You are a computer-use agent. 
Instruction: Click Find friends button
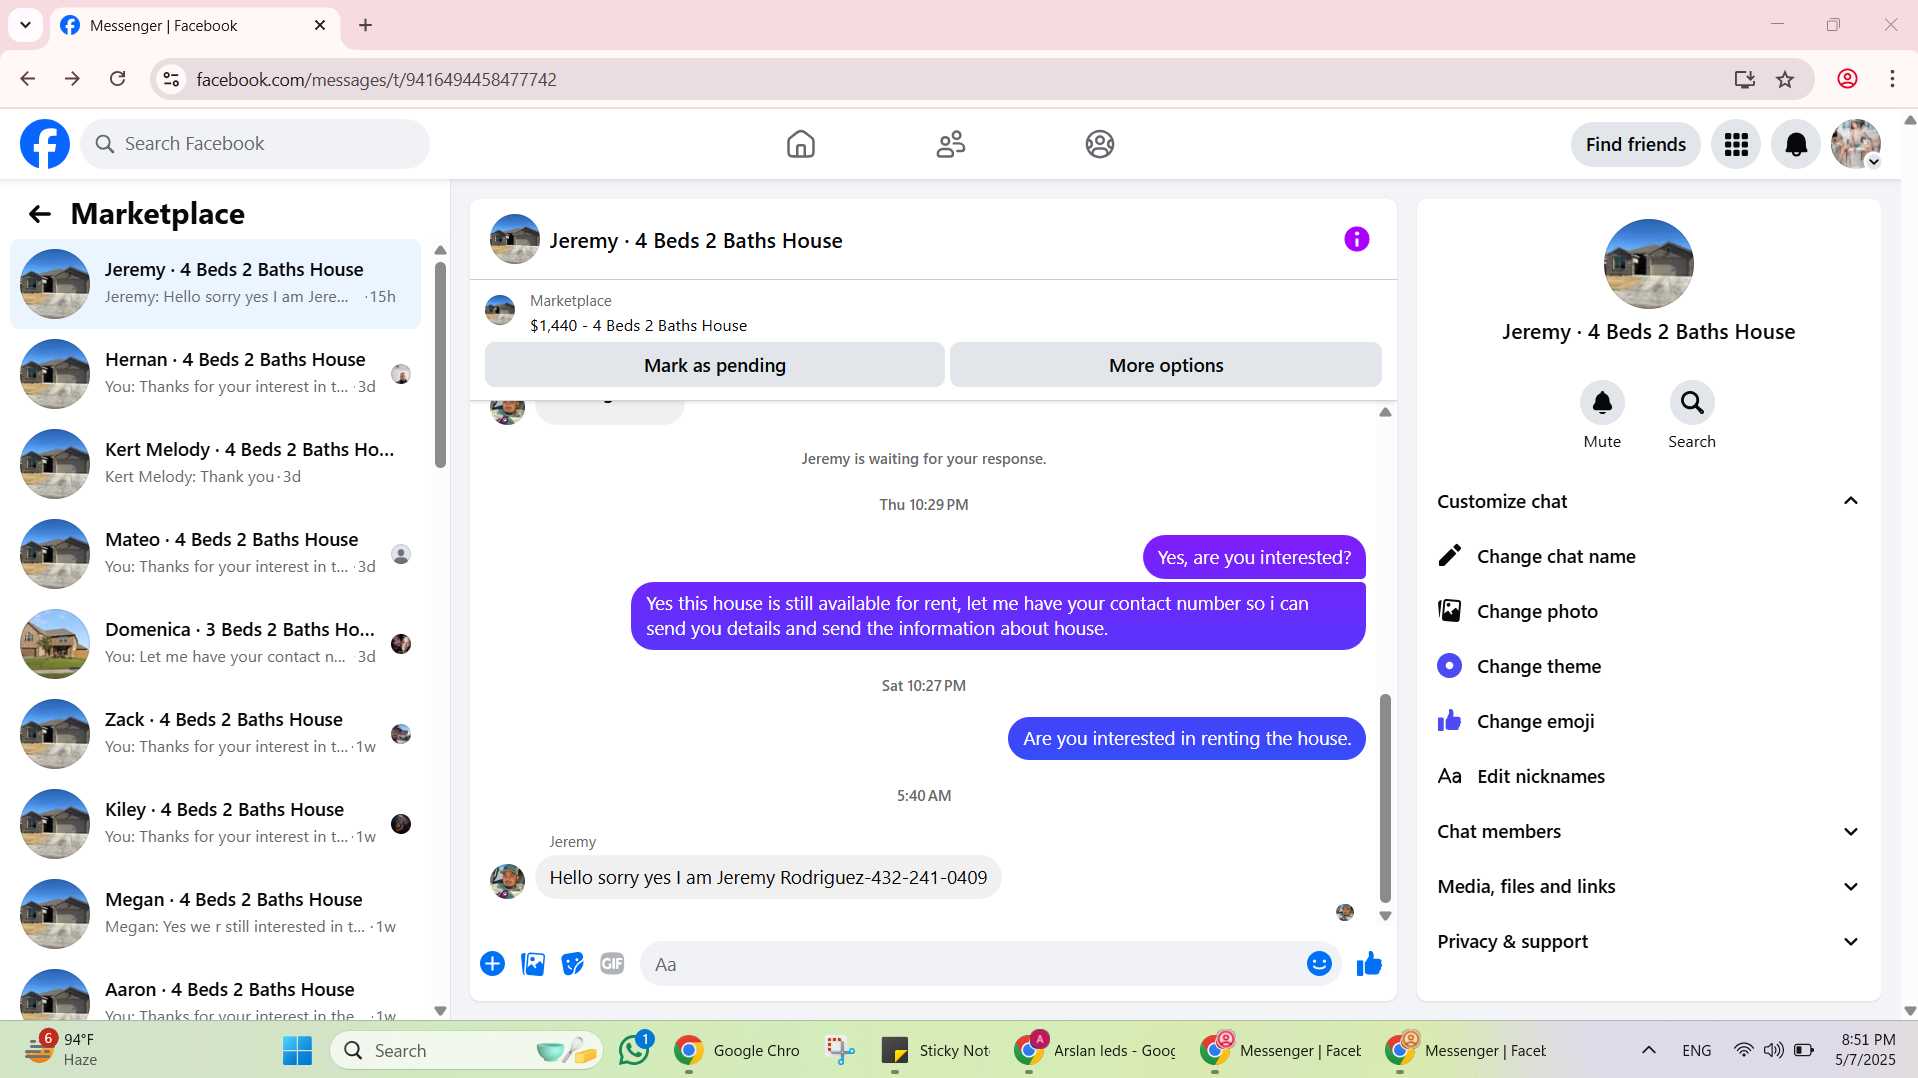pyautogui.click(x=1635, y=144)
